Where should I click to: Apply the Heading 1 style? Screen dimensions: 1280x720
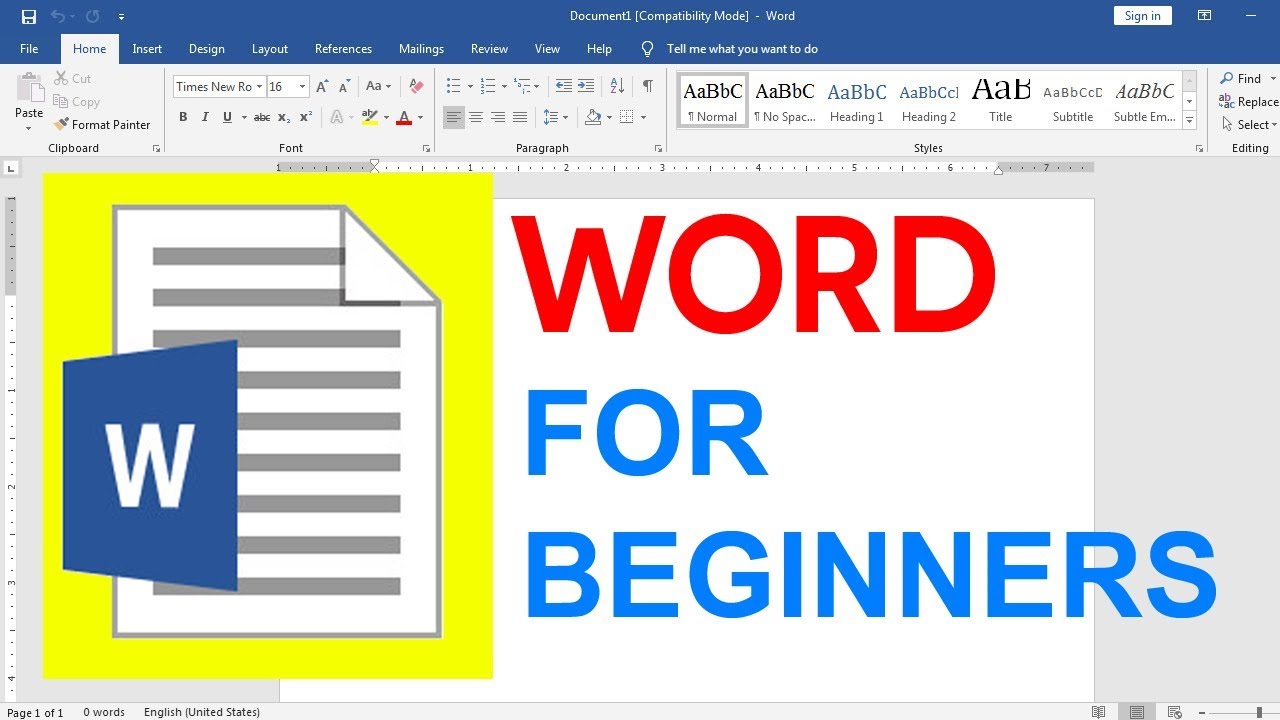point(857,100)
